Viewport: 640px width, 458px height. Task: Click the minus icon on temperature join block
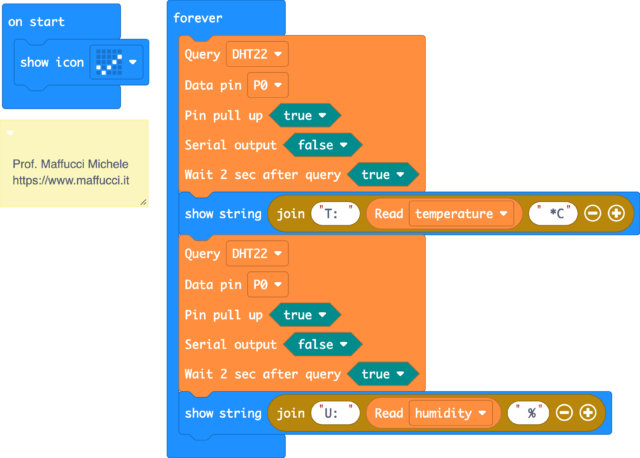point(592,213)
